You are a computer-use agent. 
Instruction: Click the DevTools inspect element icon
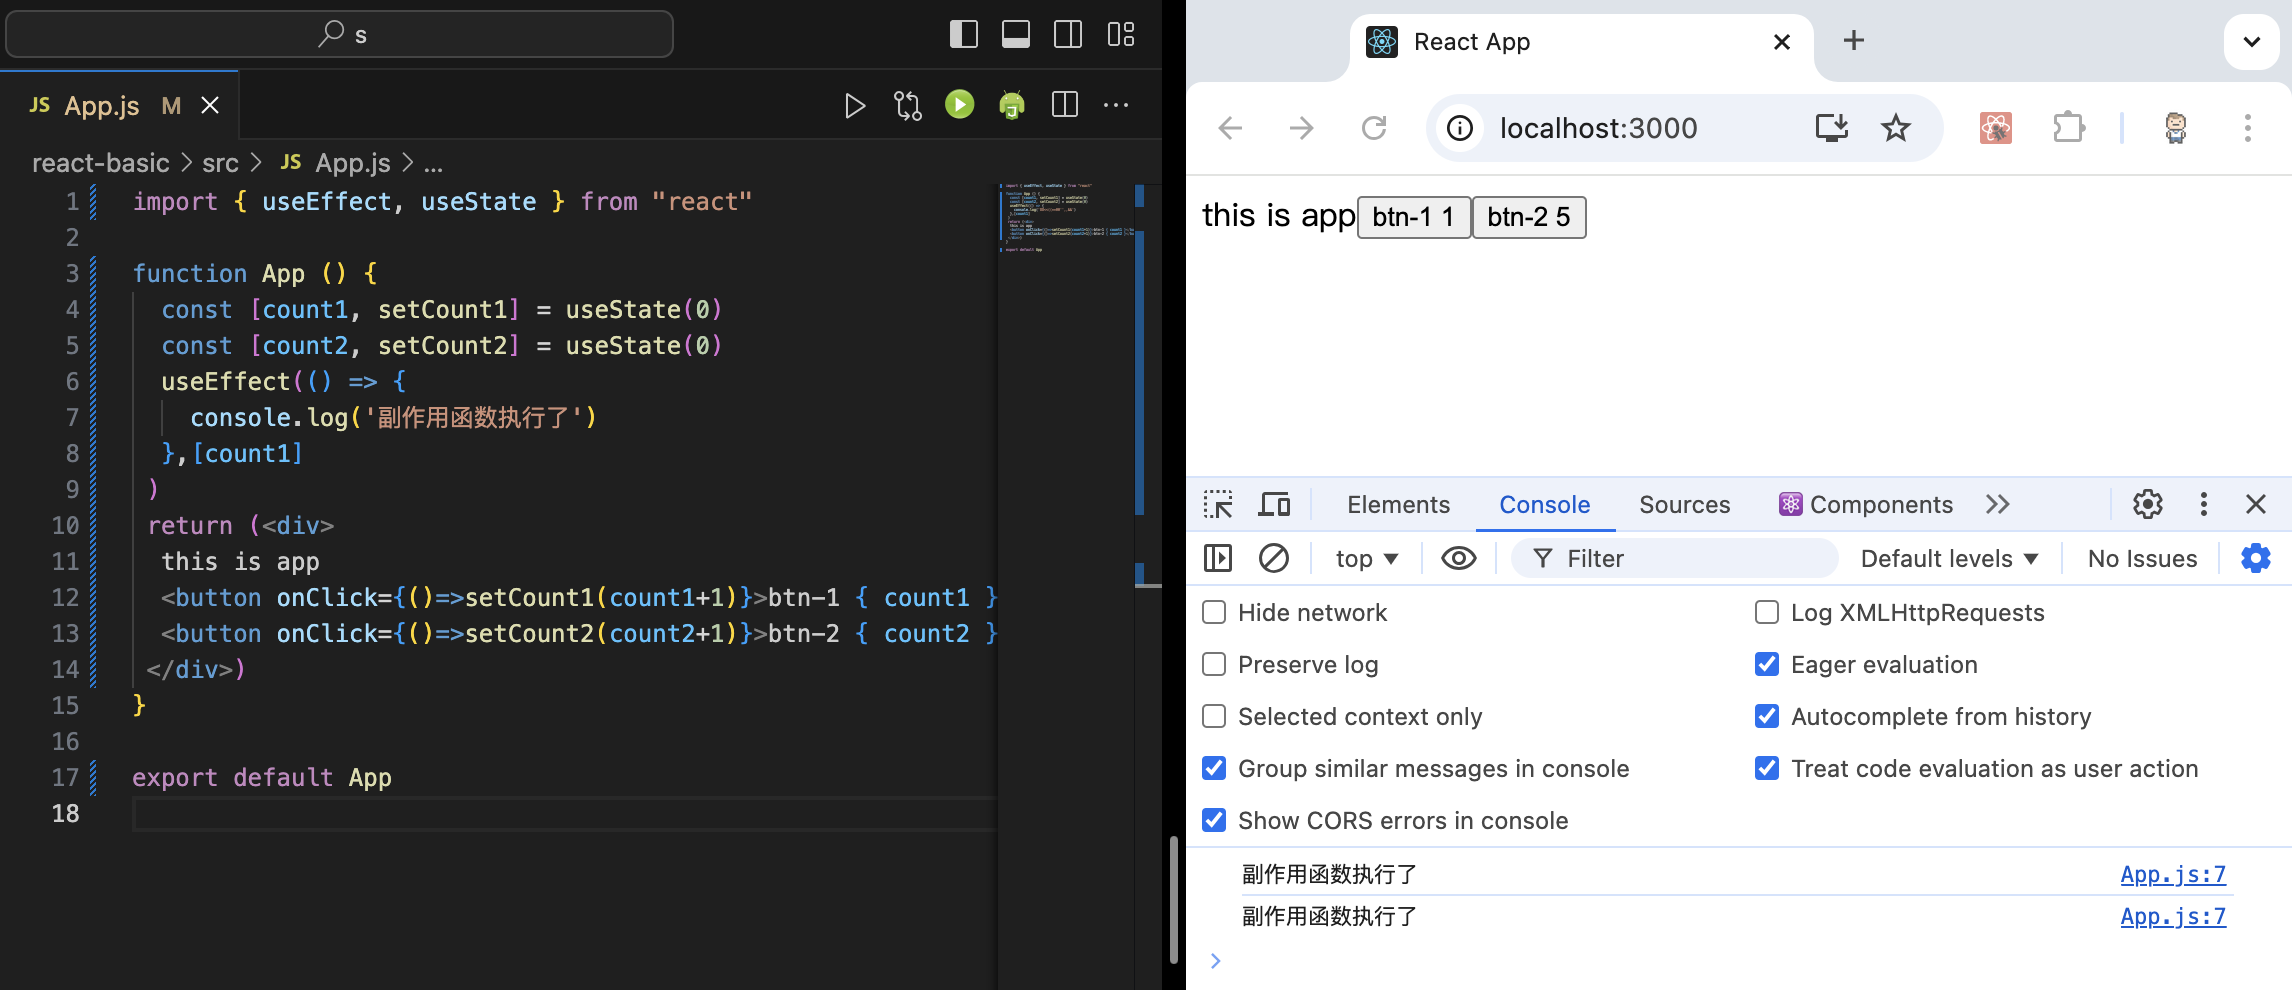pyautogui.click(x=1218, y=505)
